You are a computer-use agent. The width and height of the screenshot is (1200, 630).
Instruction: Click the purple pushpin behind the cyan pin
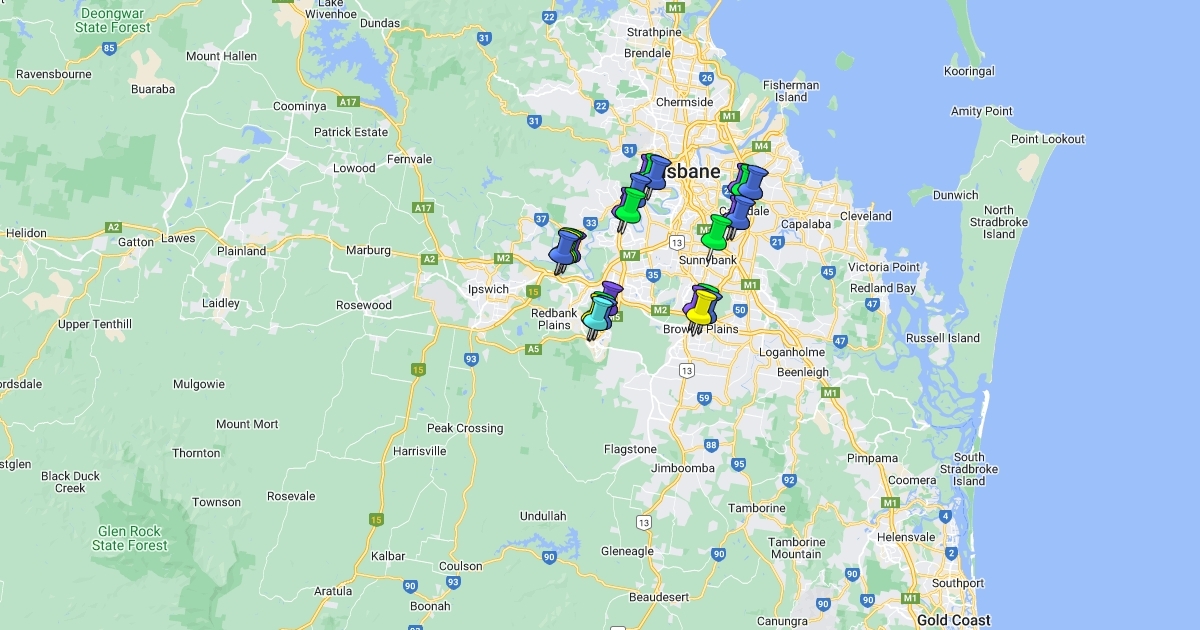click(x=612, y=291)
